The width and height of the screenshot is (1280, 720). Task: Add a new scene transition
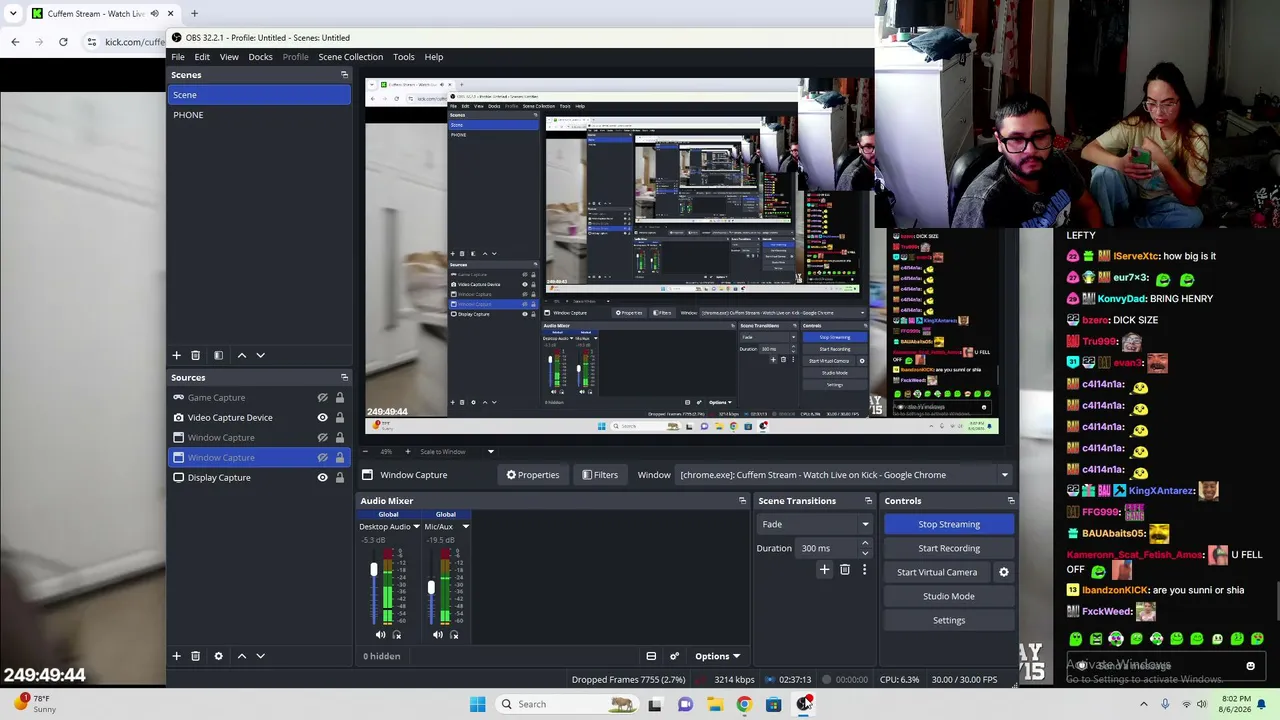[x=824, y=570]
